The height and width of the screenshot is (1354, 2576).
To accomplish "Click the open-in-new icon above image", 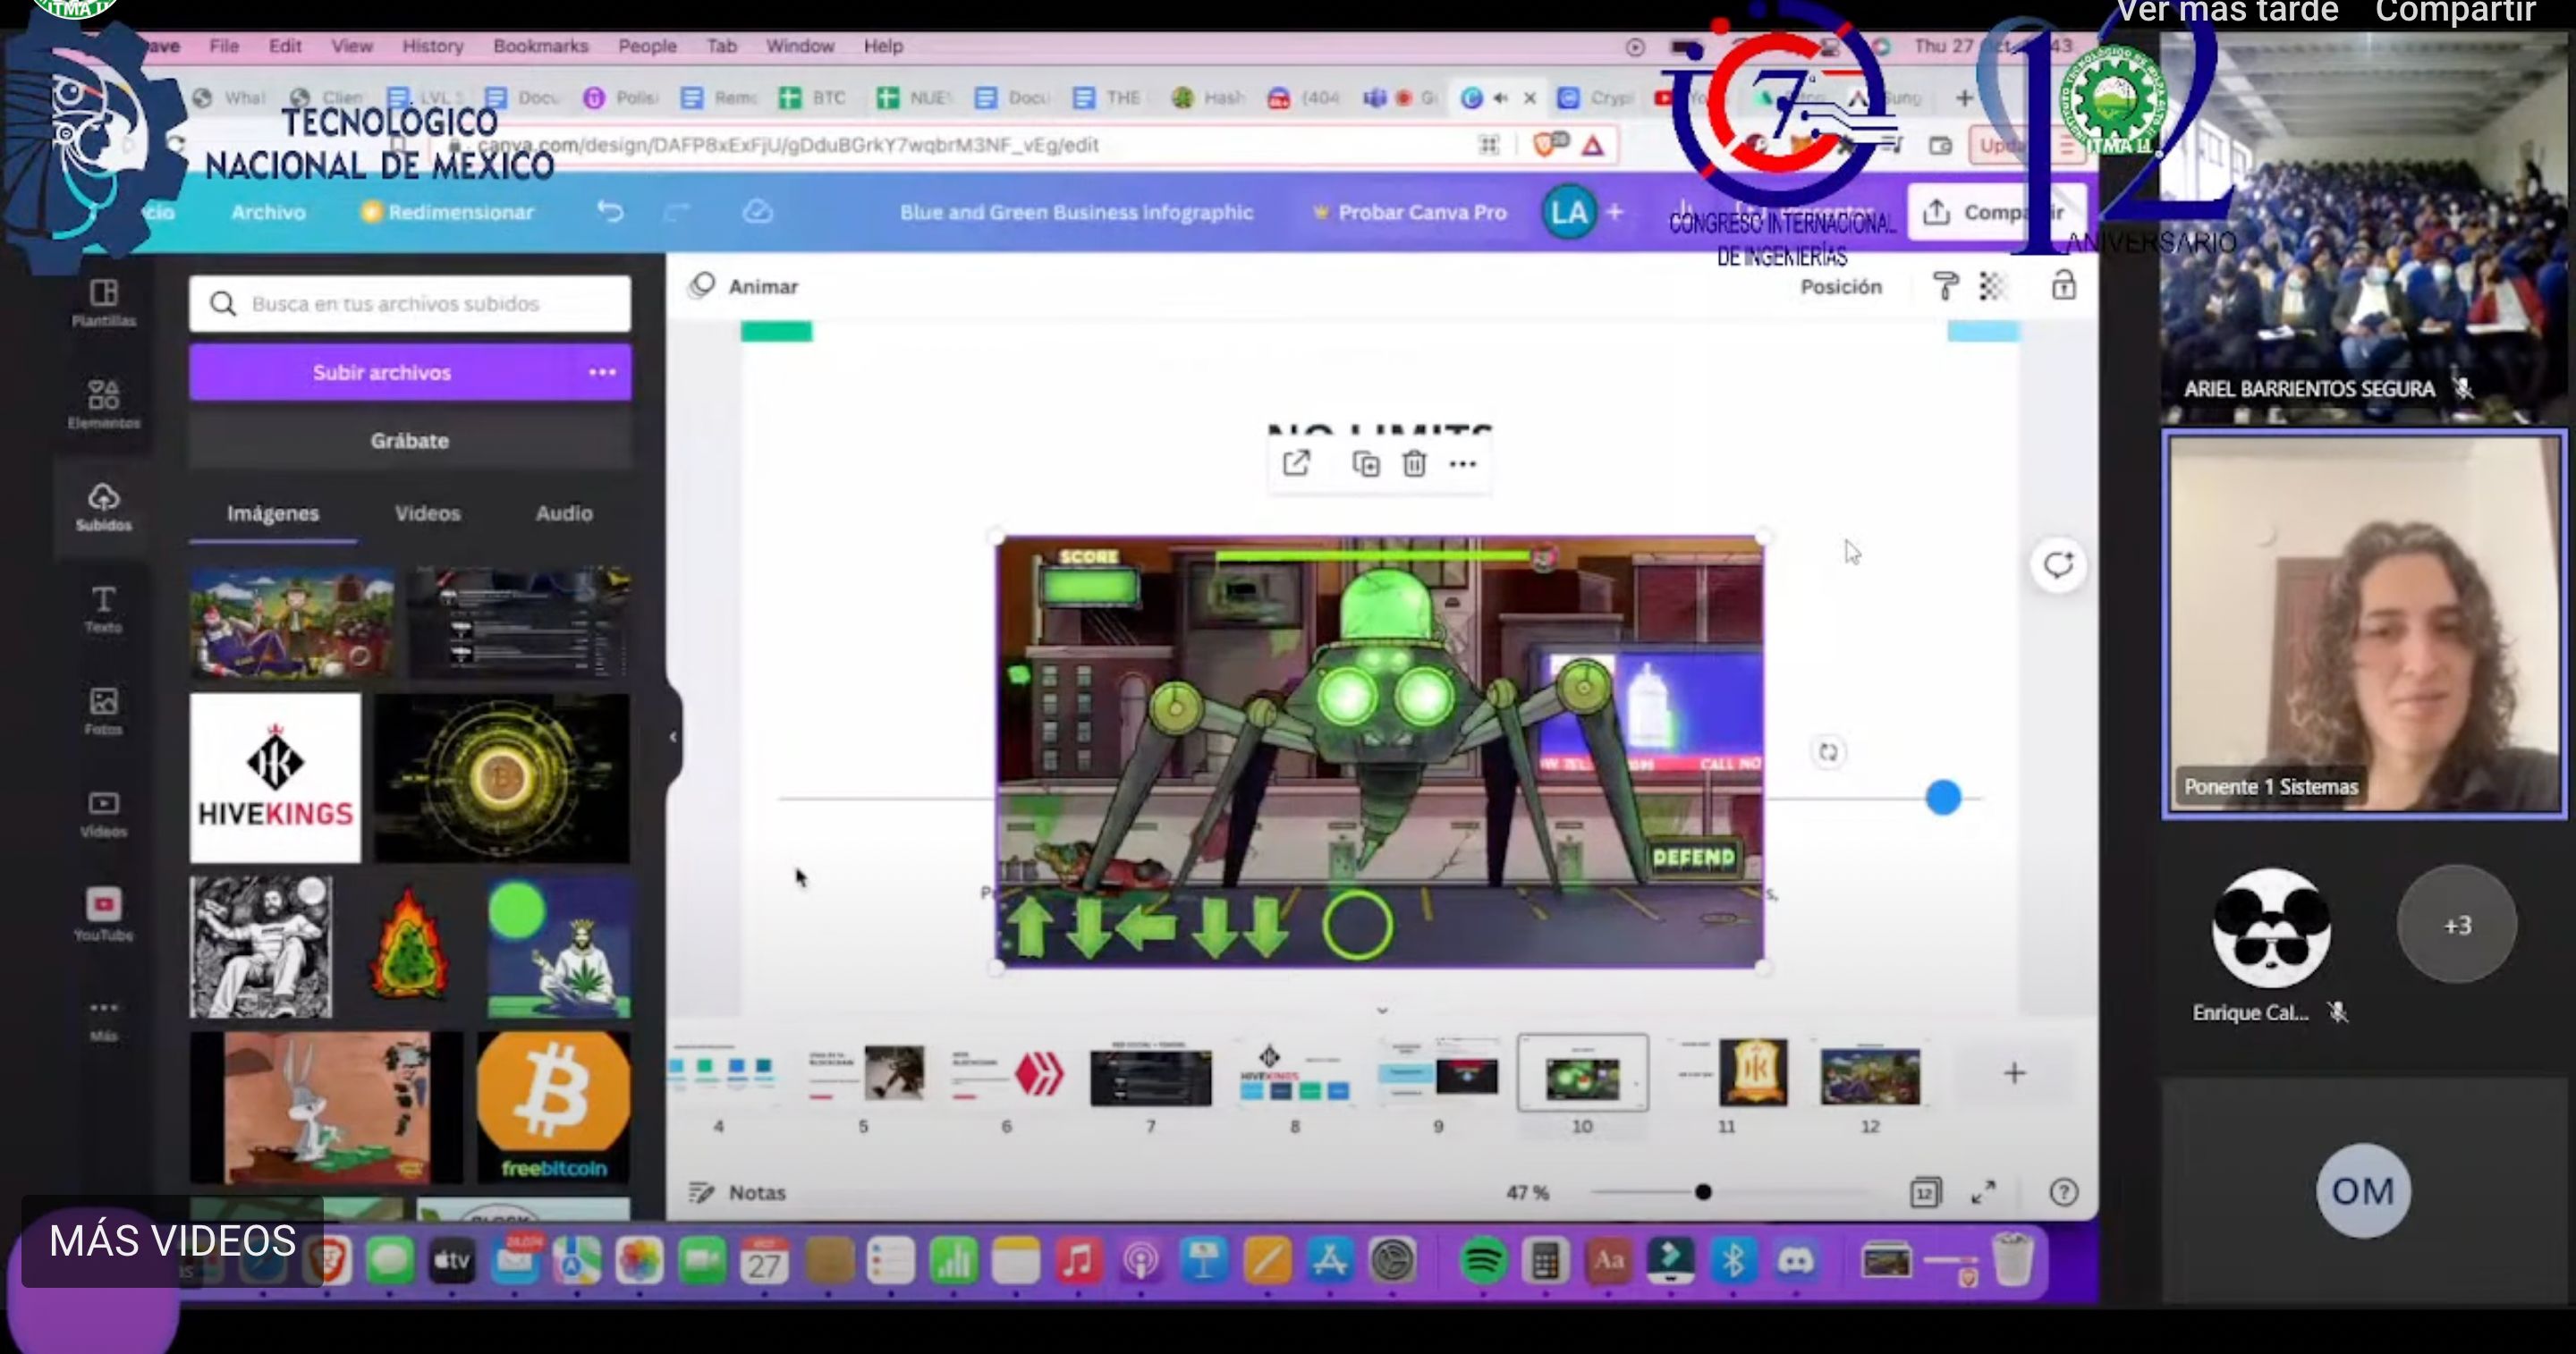I will 1296,463.
